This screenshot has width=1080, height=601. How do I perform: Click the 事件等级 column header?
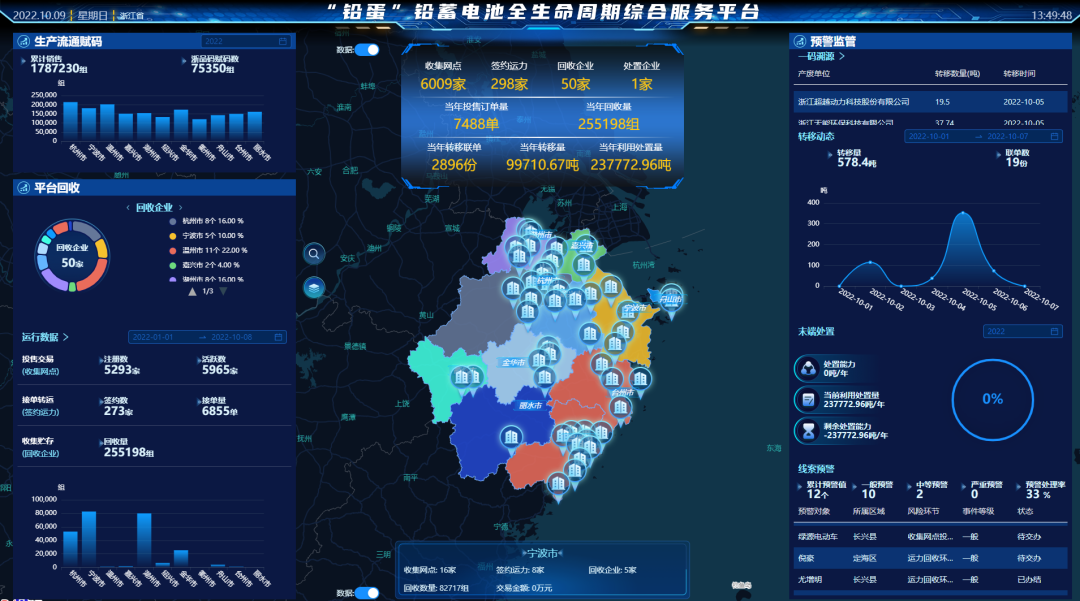(978, 512)
